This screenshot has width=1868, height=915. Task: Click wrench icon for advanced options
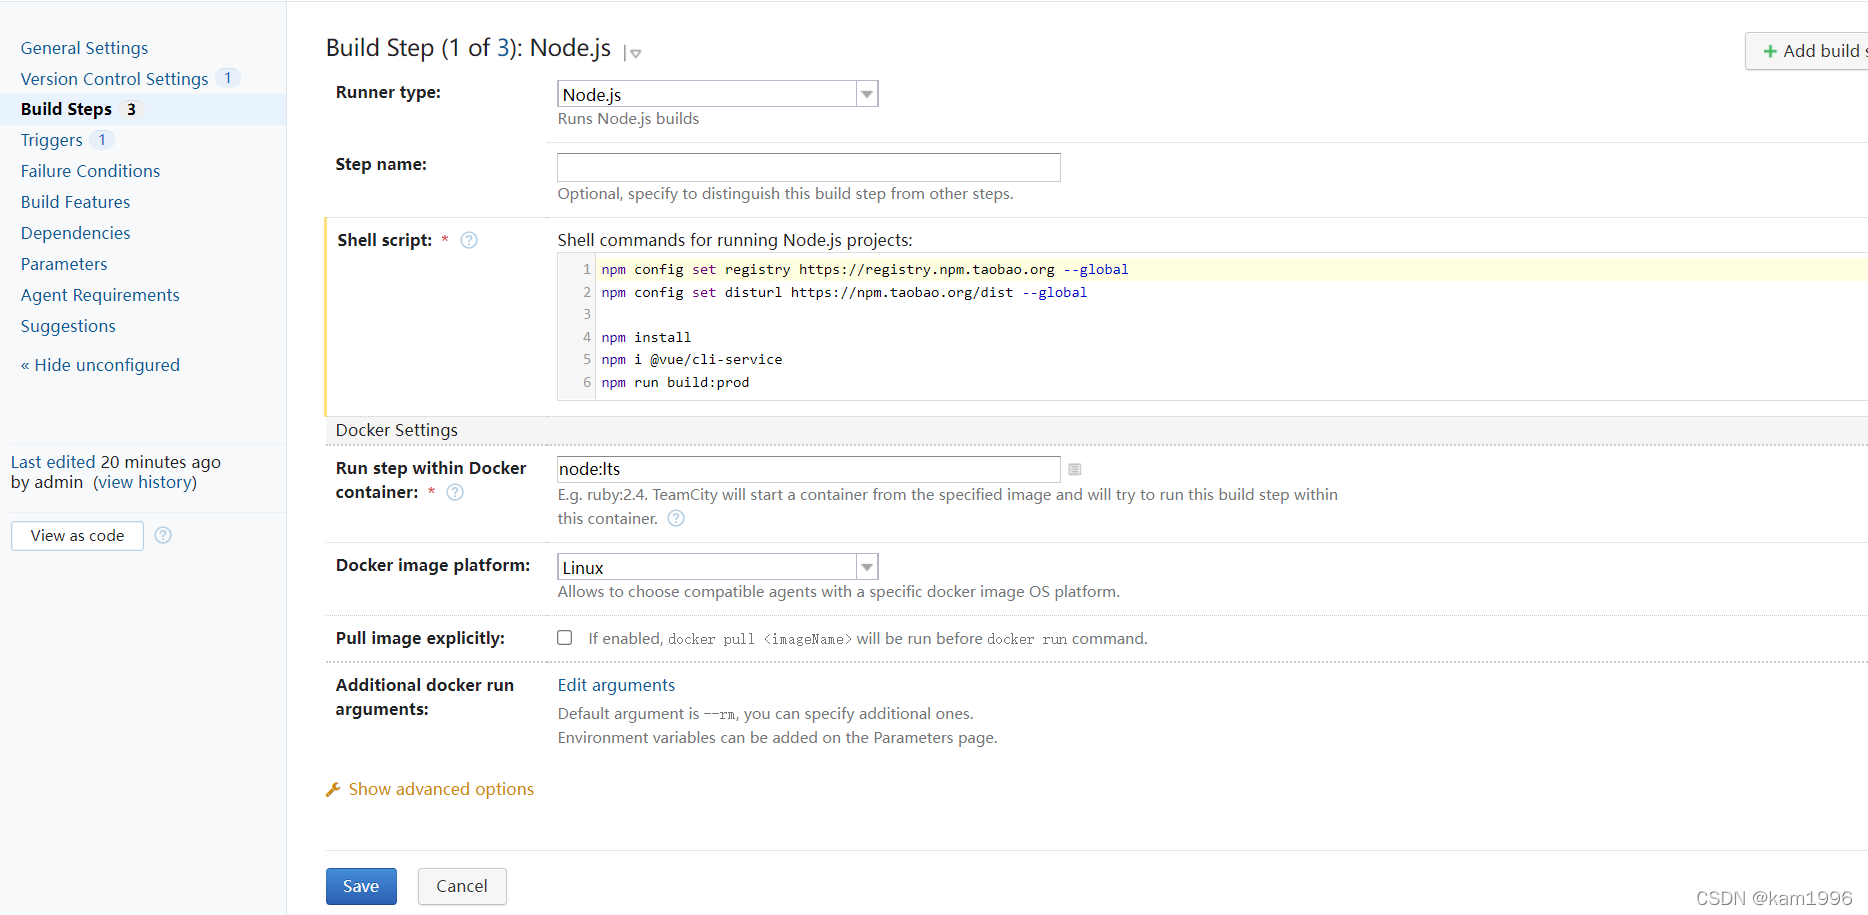pos(333,790)
